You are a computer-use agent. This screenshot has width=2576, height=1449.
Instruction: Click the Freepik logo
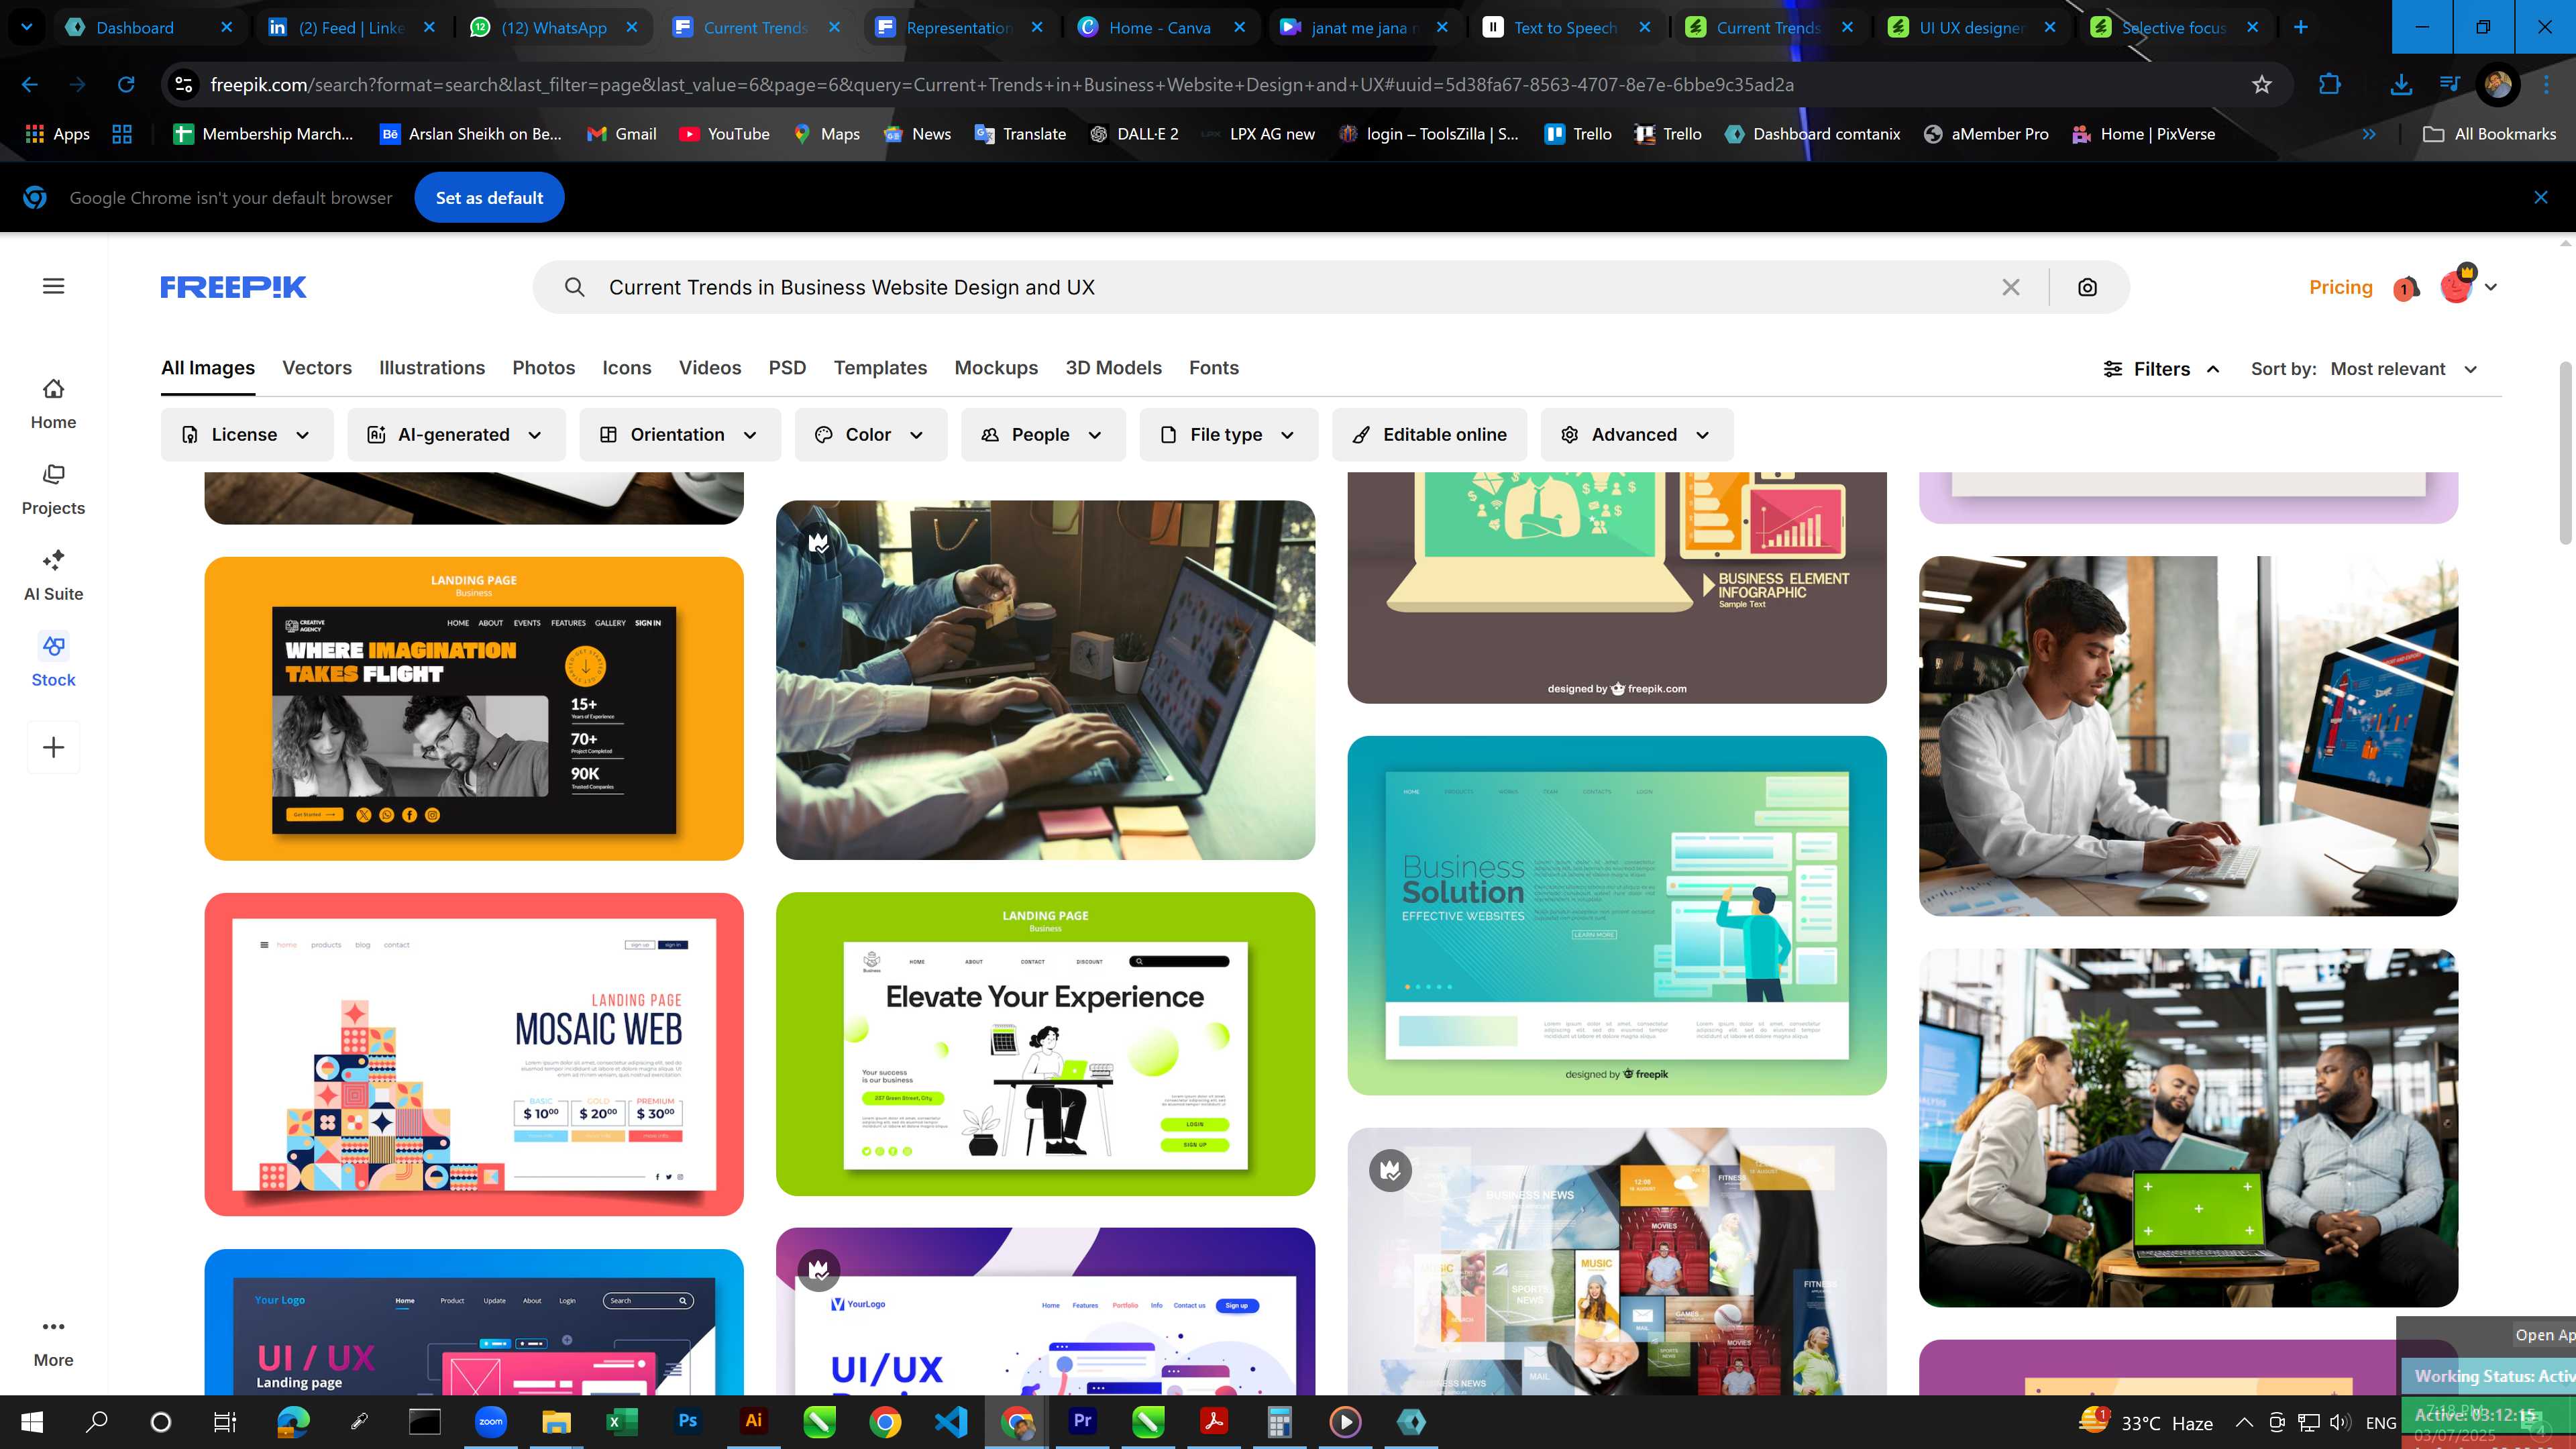(x=233, y=287)
